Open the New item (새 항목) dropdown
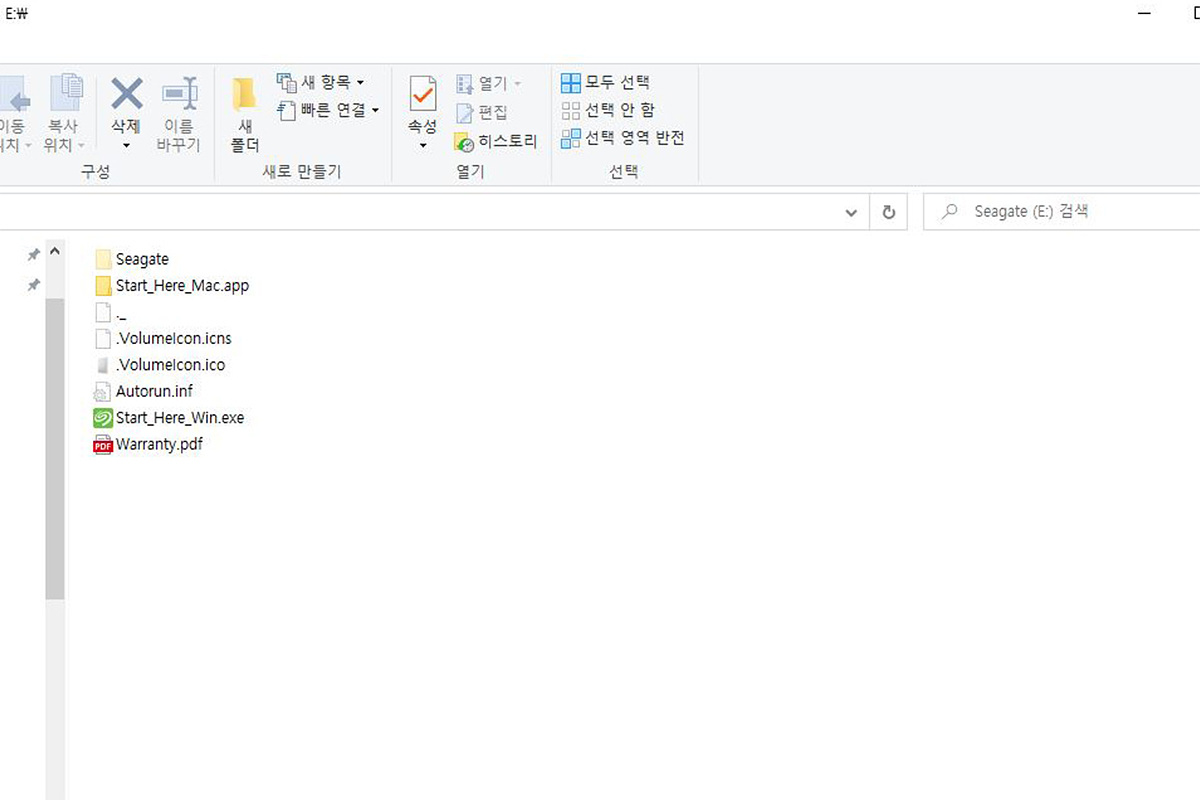This screenshot has height=800, width=1200. point(320,82)
